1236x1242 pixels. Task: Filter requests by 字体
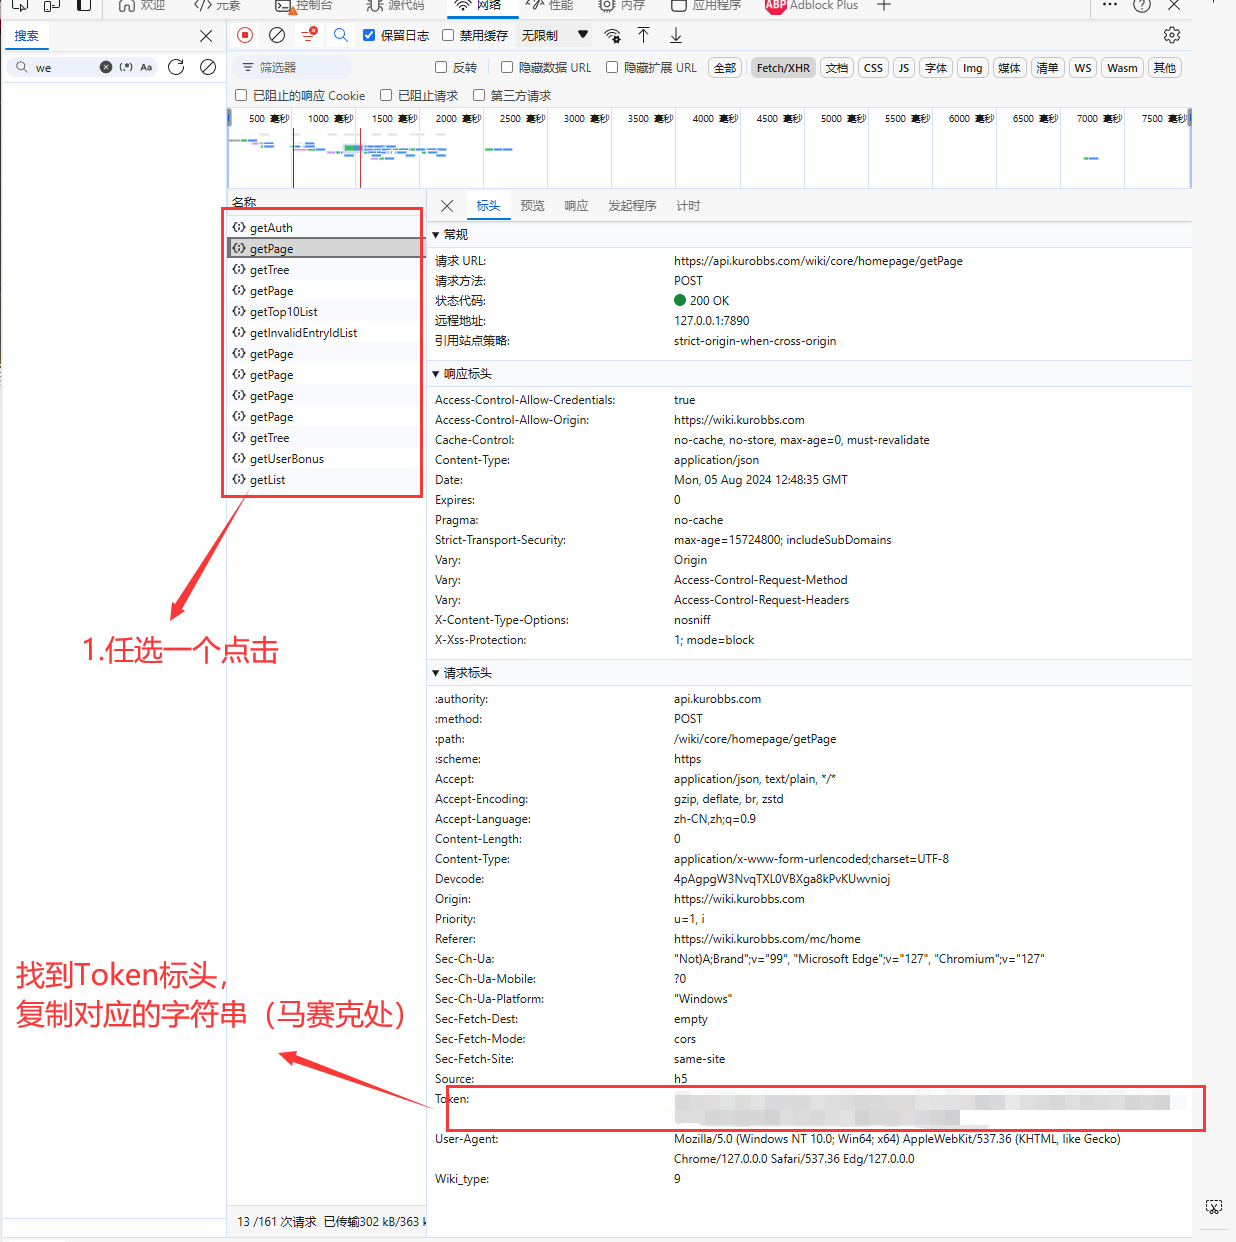936,68
